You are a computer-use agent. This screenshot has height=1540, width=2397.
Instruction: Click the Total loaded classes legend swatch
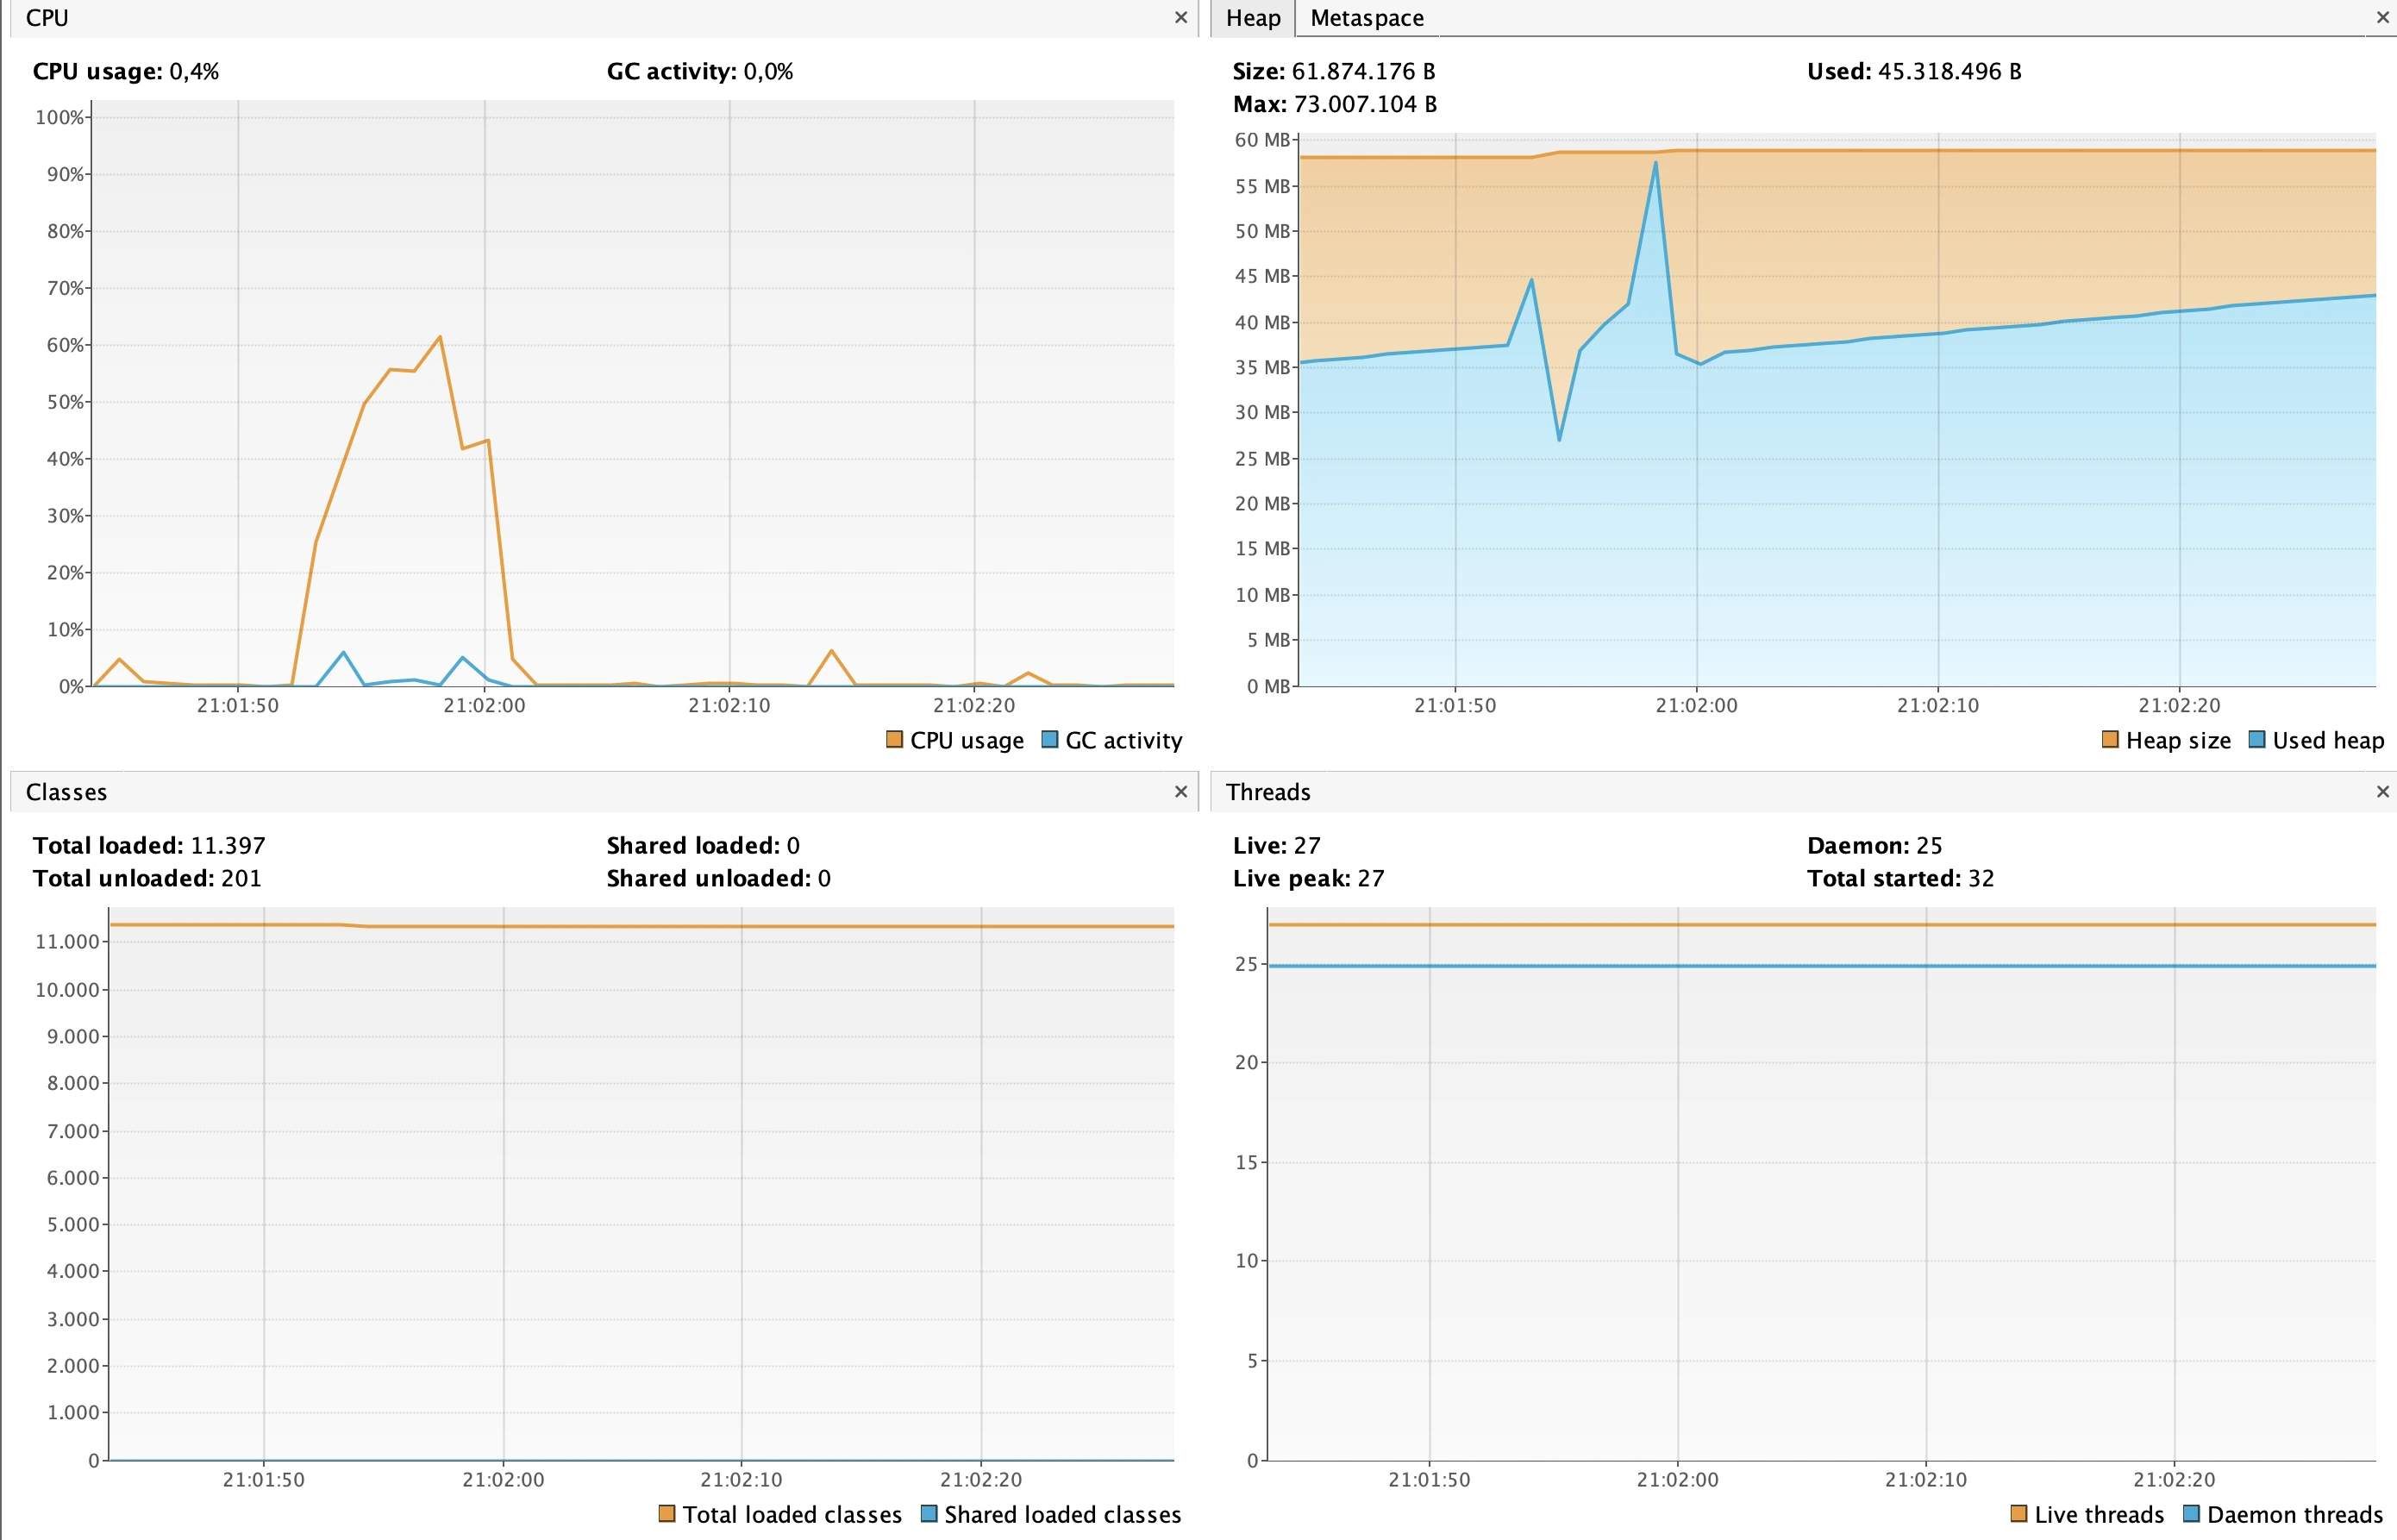667,1514
